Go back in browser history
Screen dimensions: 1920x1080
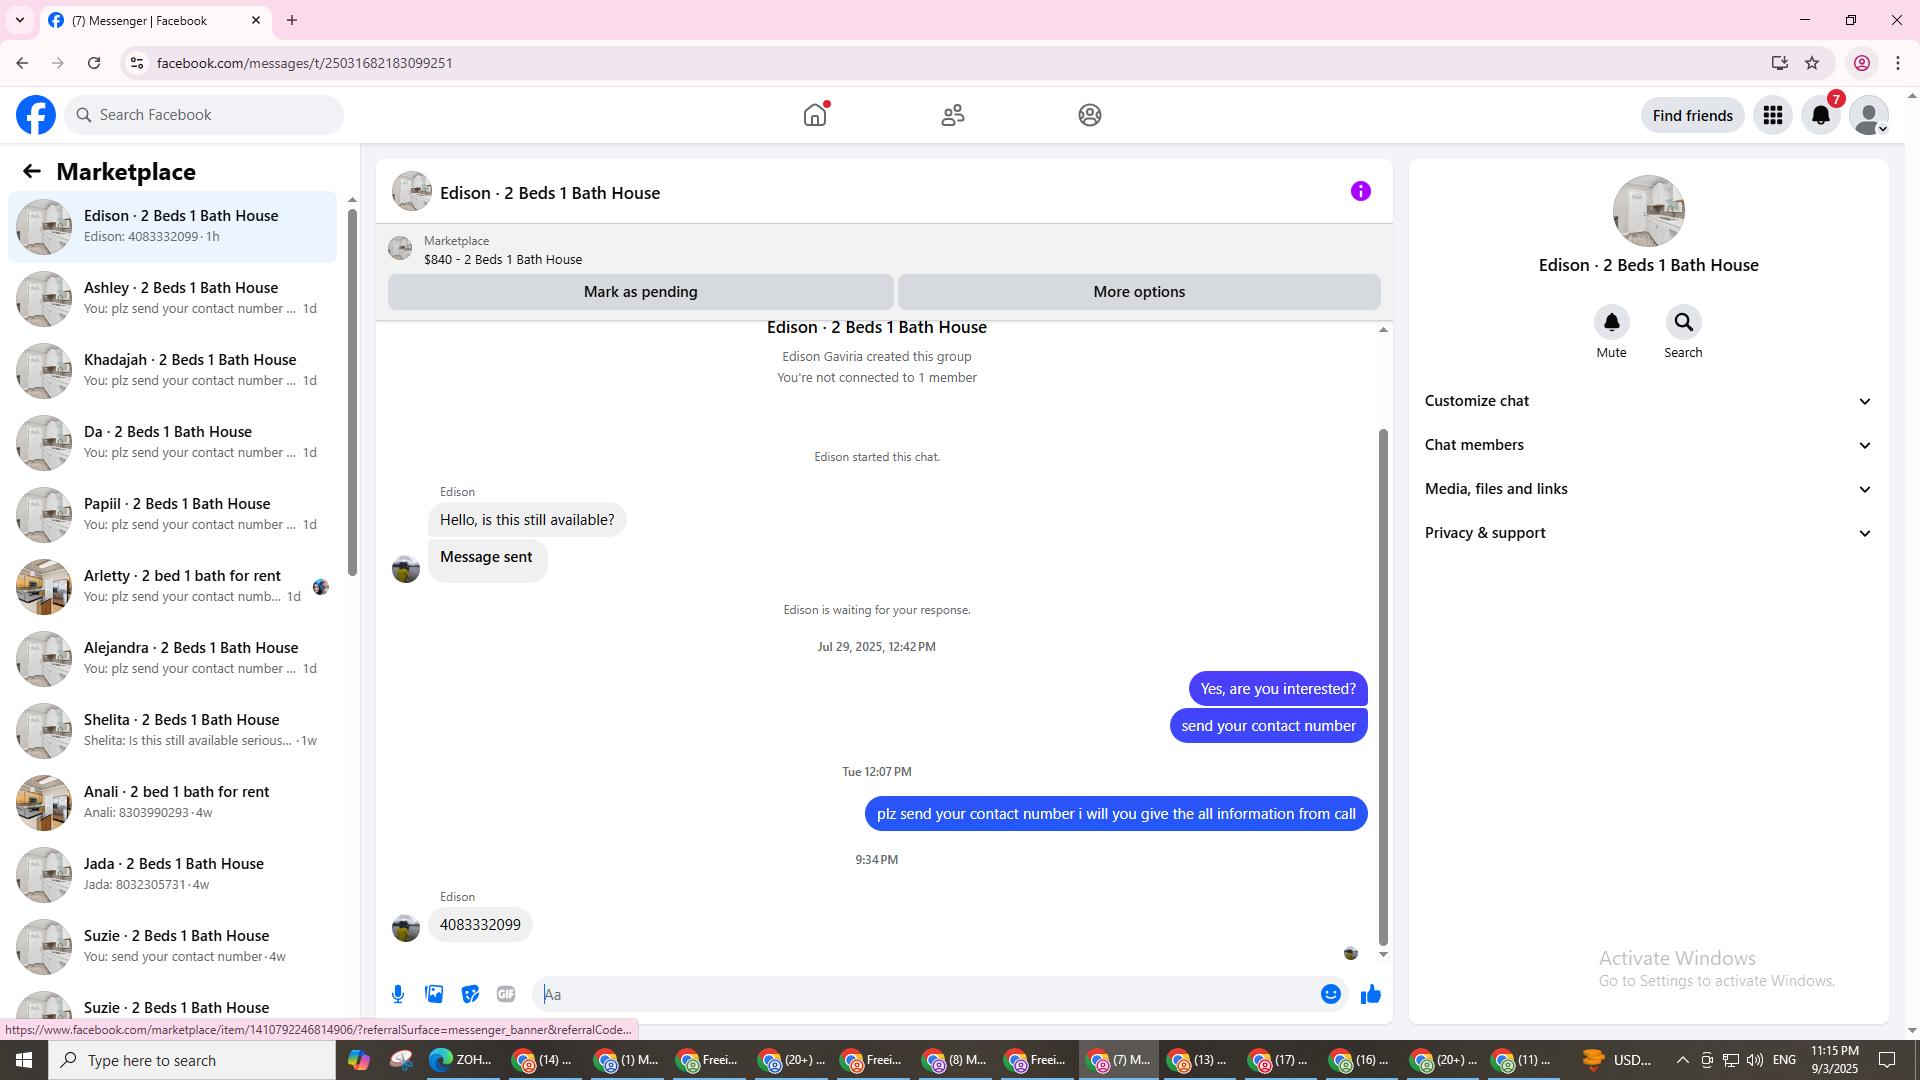coord(22,63)
